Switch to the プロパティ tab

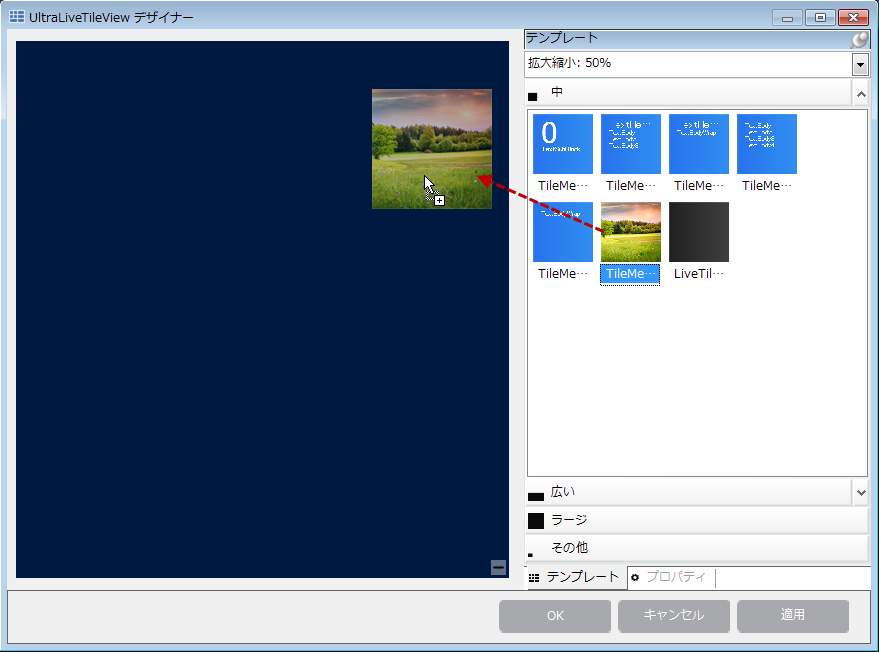pos(675,578)
